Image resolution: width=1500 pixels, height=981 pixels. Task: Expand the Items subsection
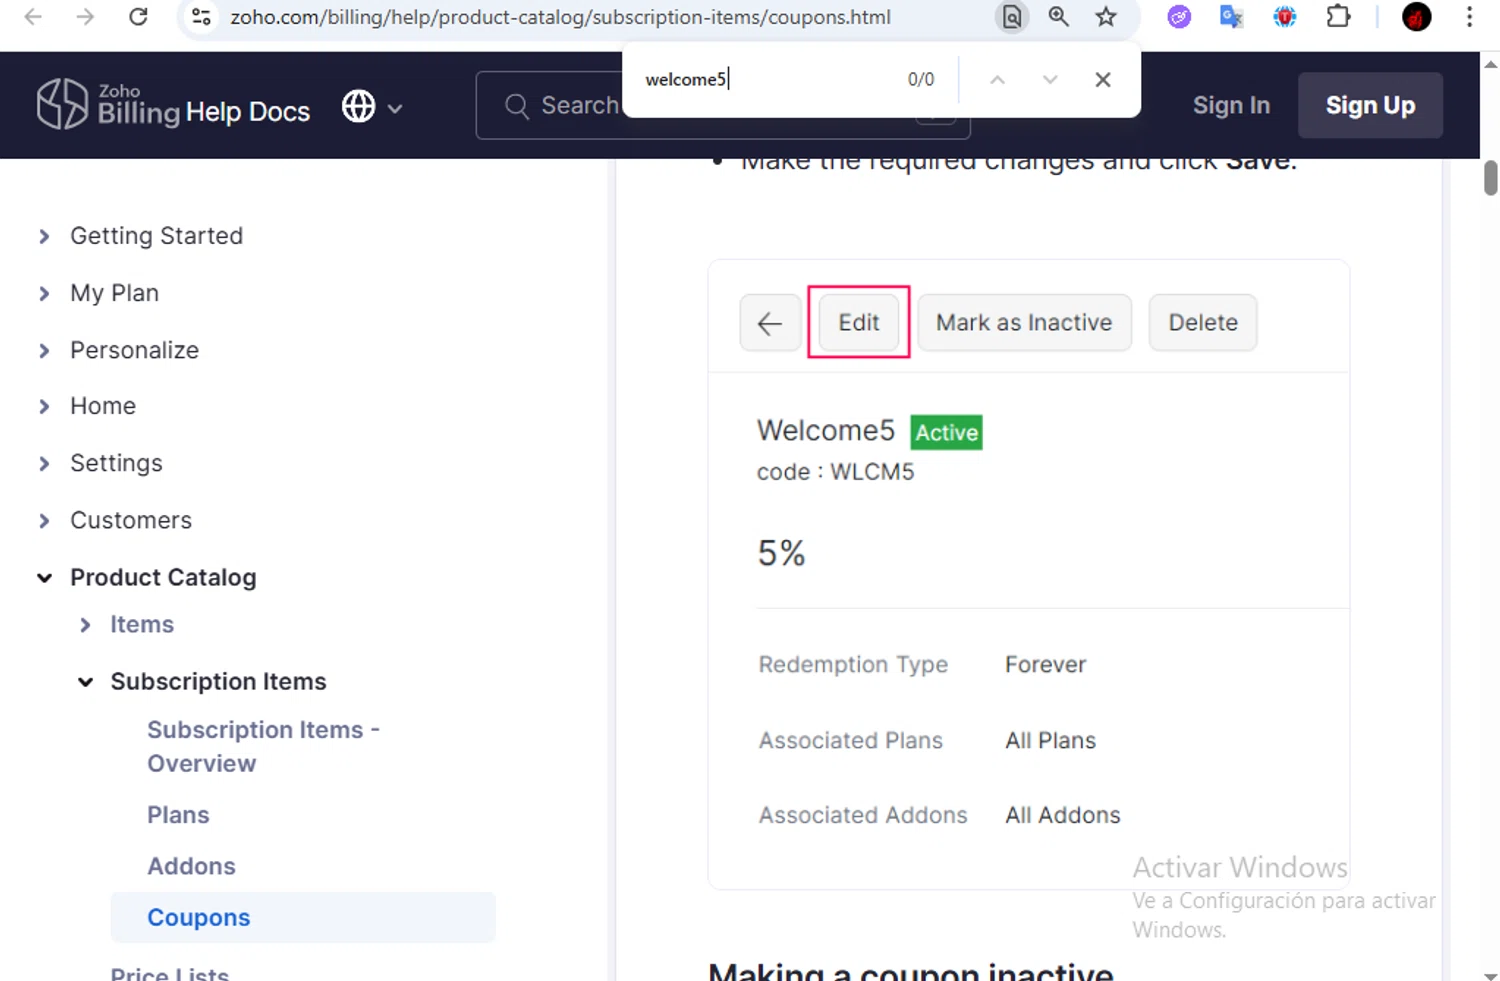pyautogui.click(x=85, y=625)
